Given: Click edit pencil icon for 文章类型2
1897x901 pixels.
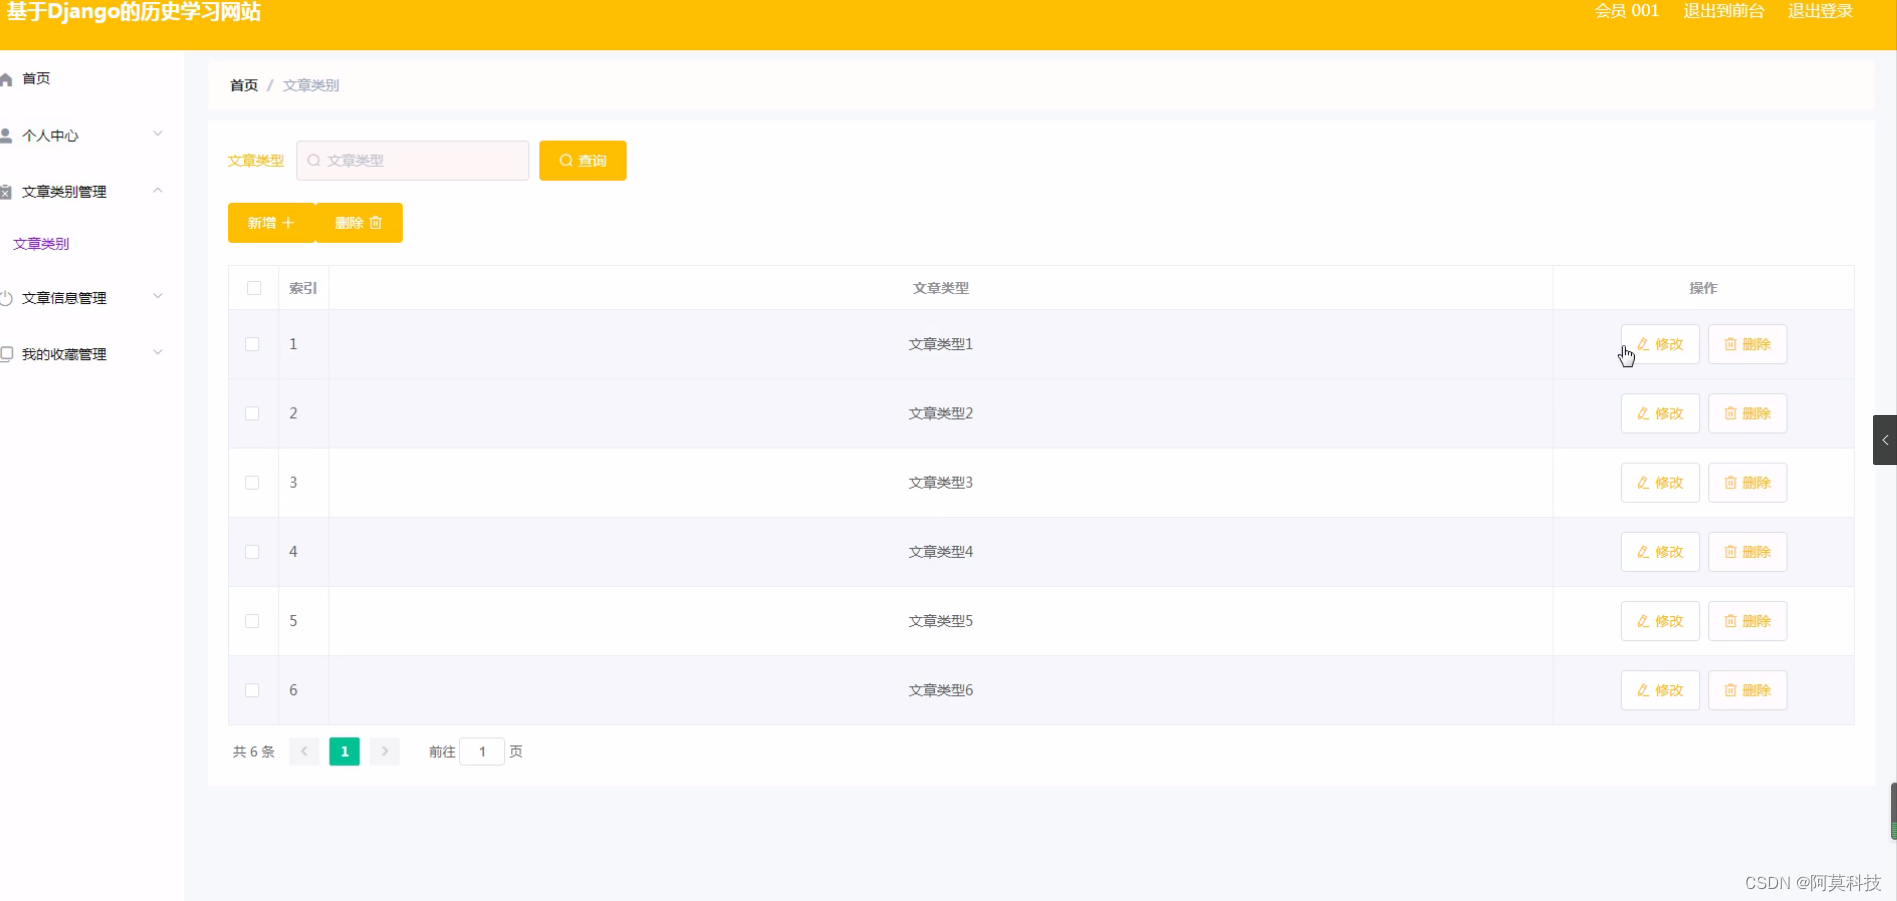Looking at the screenshot, I should click(x=1643, y=413).
